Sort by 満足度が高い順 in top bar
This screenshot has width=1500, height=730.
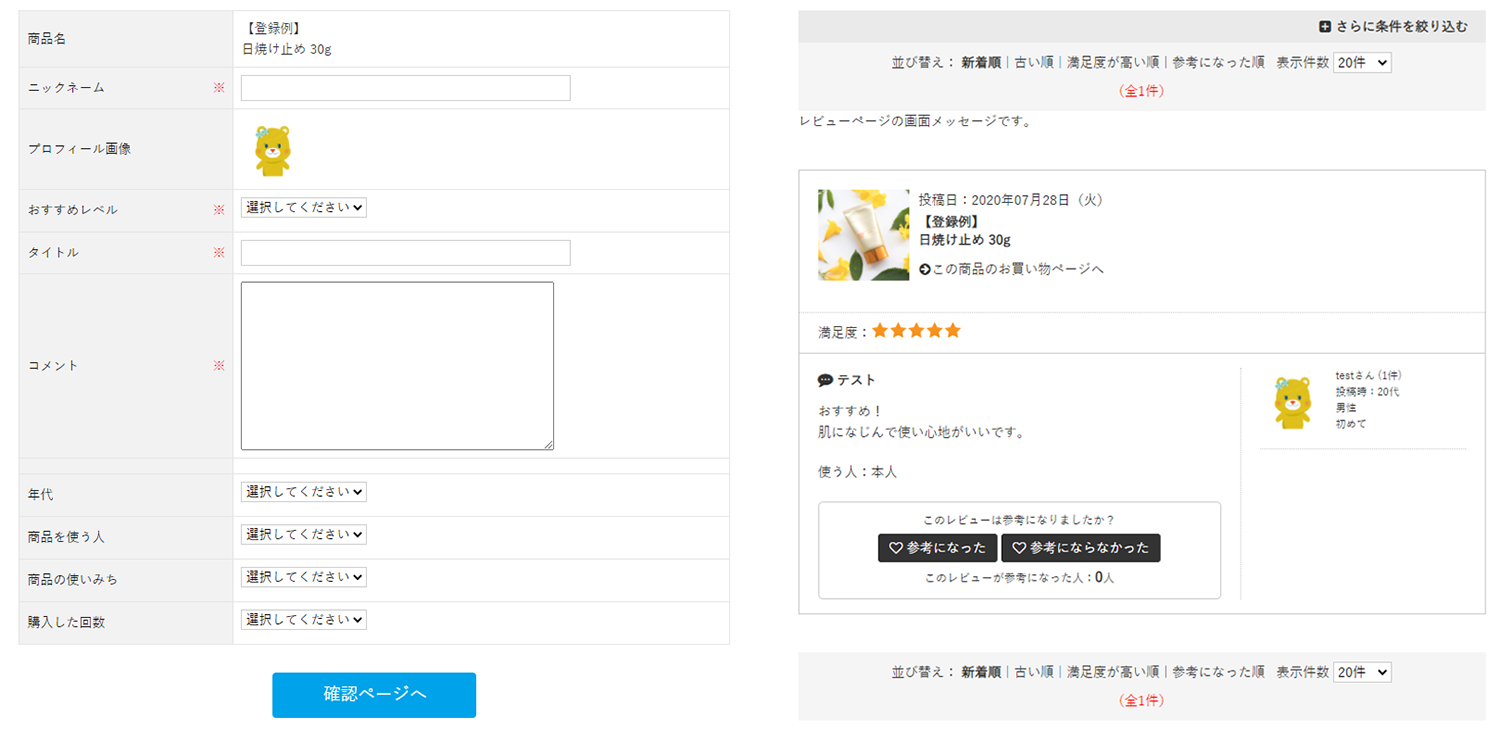1112,63
